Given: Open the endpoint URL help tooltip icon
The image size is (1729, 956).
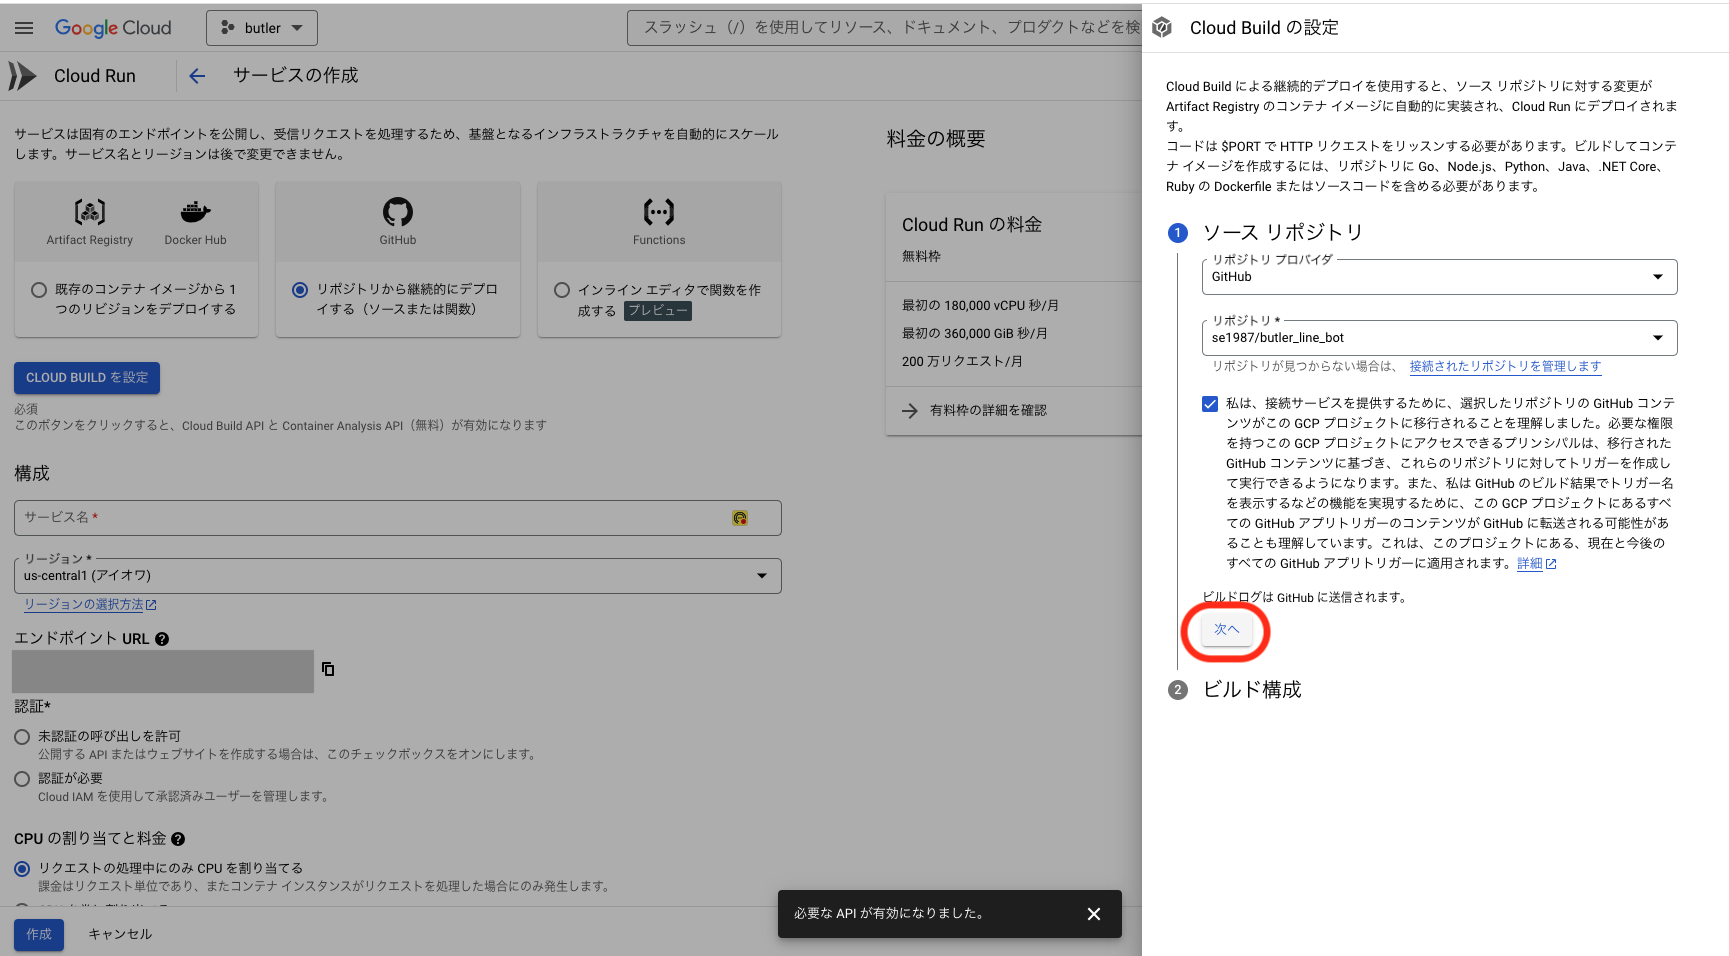Looking at the screenshot, I should point(162,638).
